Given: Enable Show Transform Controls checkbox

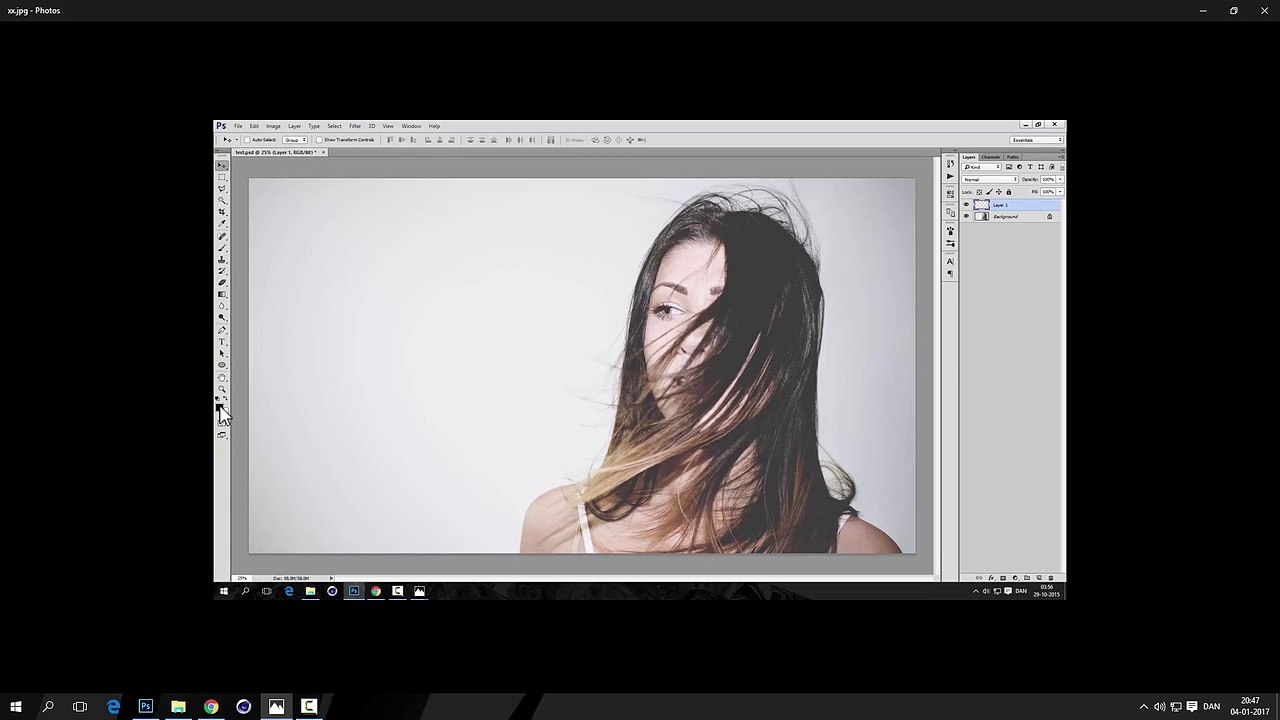Looking at the screenshot, I should (x=319, y=140).
